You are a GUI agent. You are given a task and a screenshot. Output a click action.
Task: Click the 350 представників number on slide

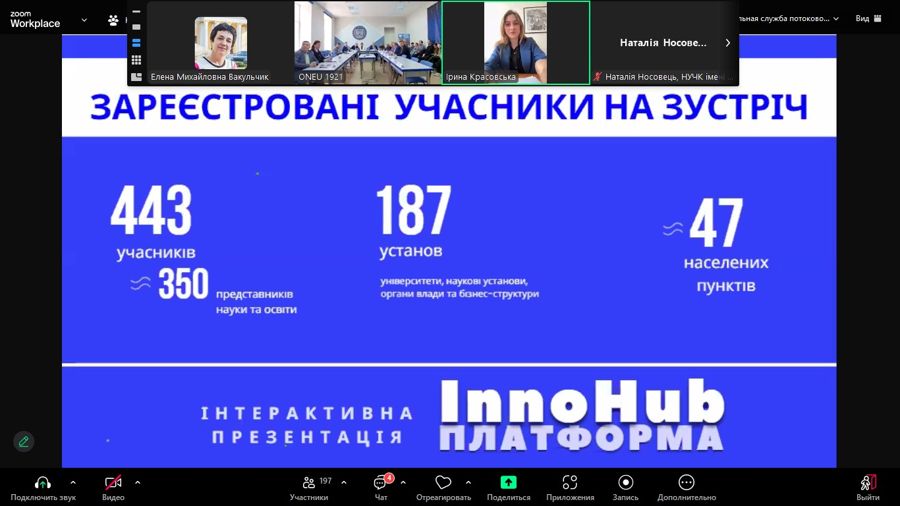click(x=183, y=283)
